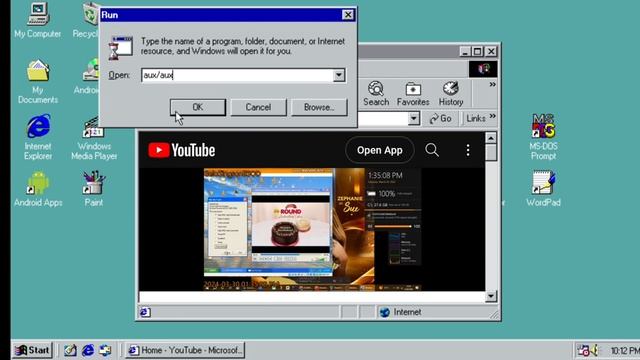Cancel the Run dialog
Image resolution: width=640 pixels, height=360 pixels.
258,107
